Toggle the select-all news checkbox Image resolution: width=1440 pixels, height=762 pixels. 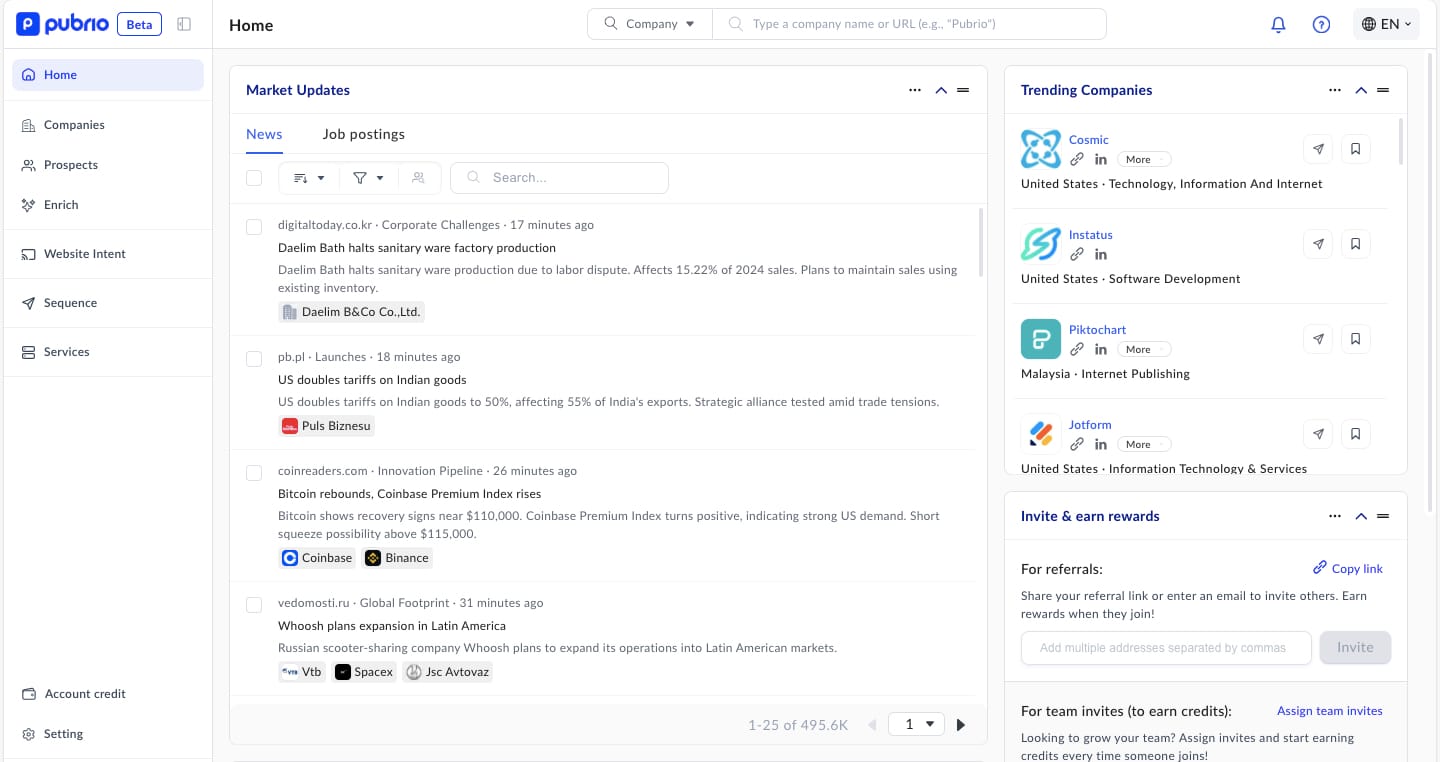[x=254, y=178]
